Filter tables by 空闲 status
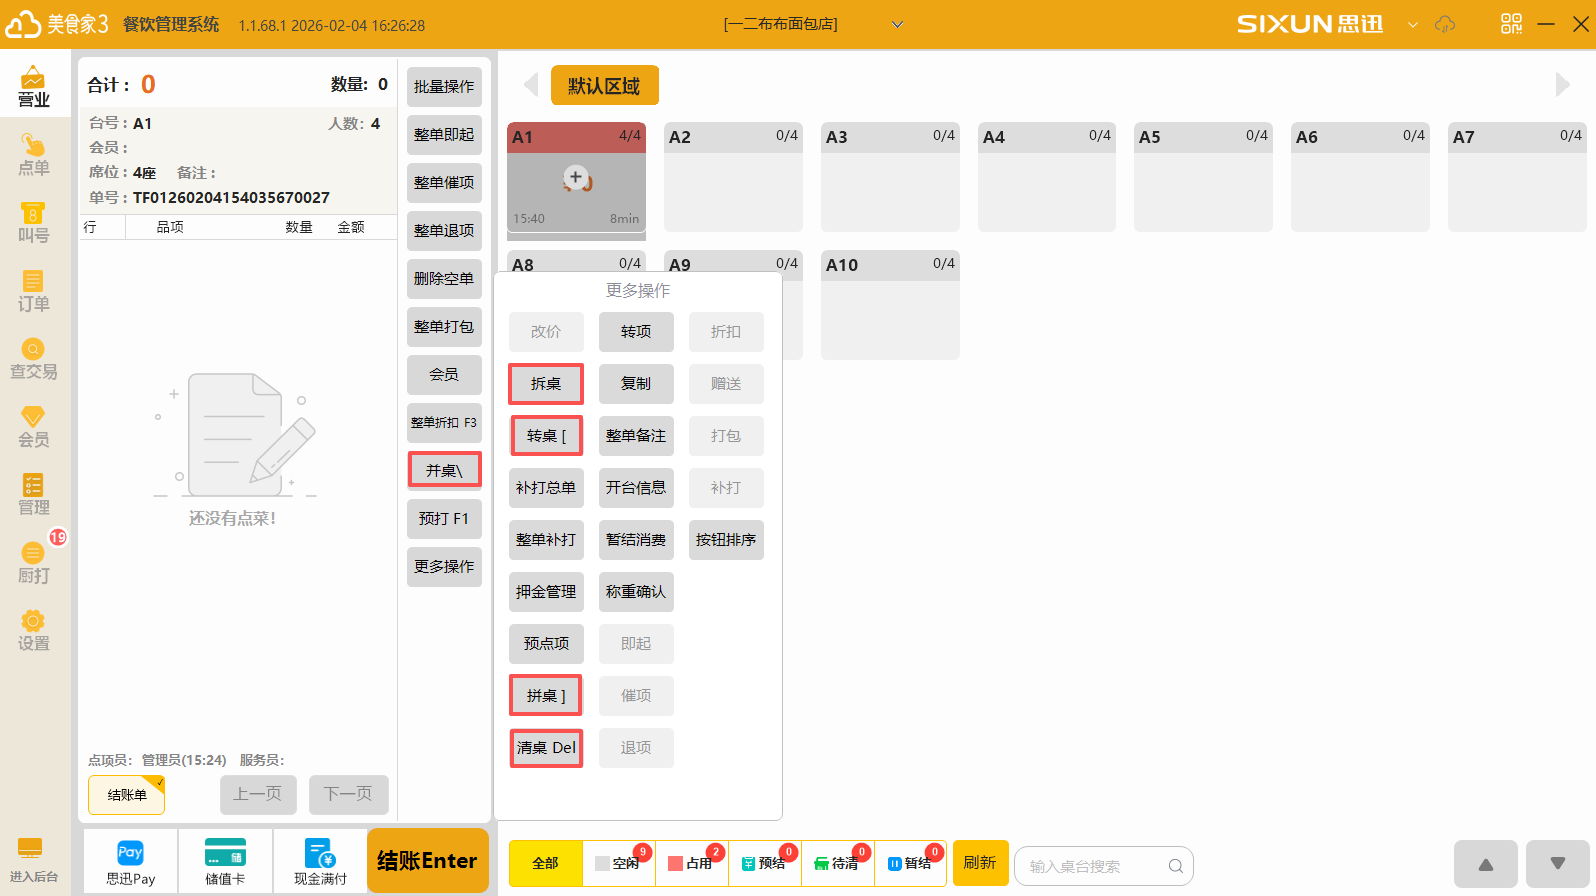This screenshot has height=896, width=1596. [619, 863]
